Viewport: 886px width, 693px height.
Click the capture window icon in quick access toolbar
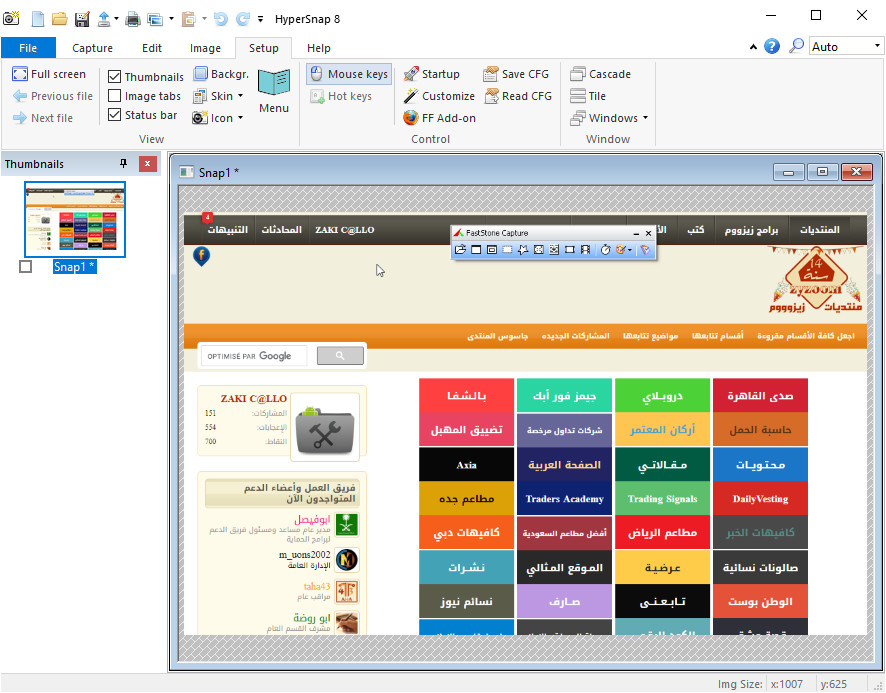tap(155, 19)
